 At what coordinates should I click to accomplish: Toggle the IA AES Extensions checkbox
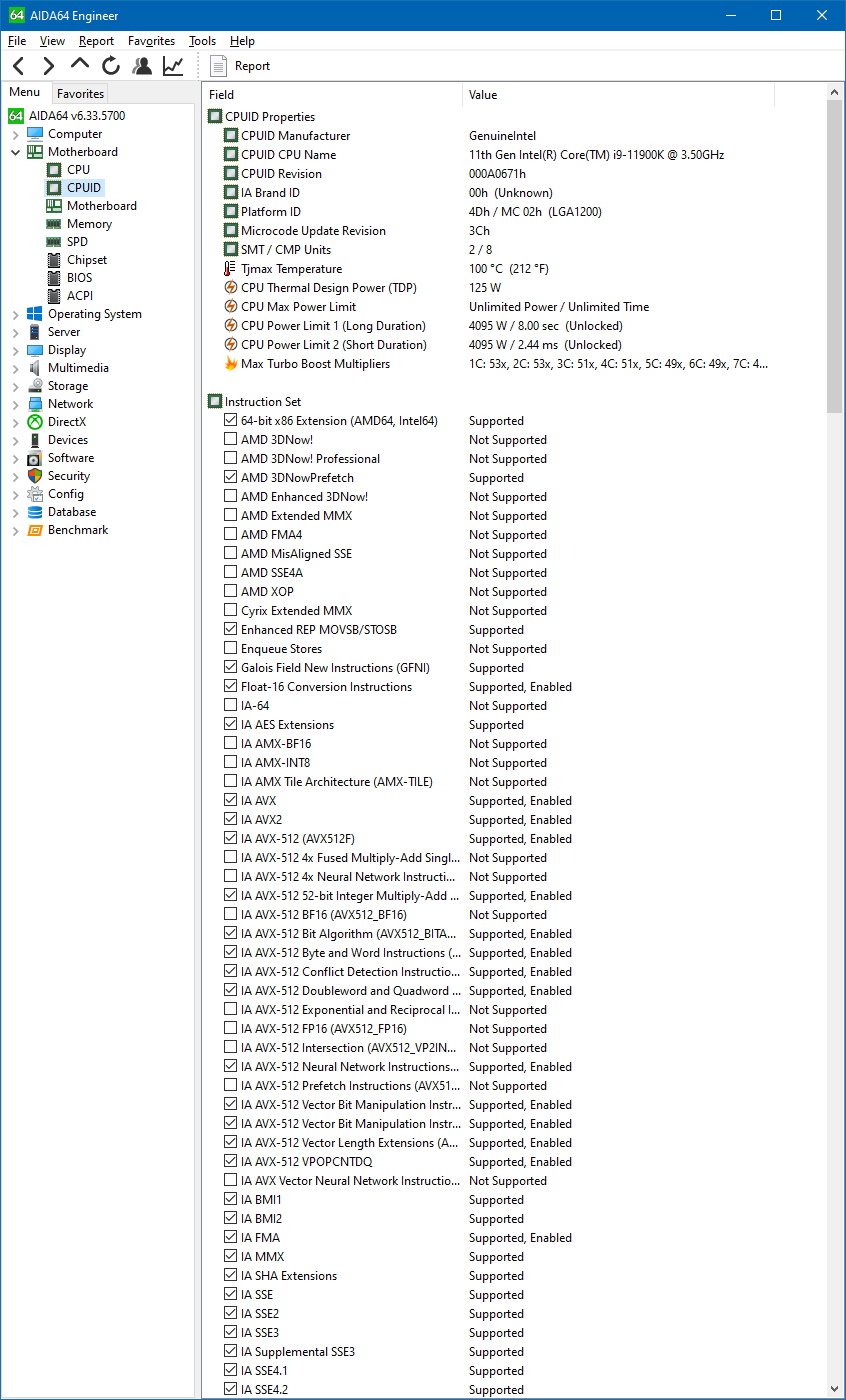click(231, 725)
